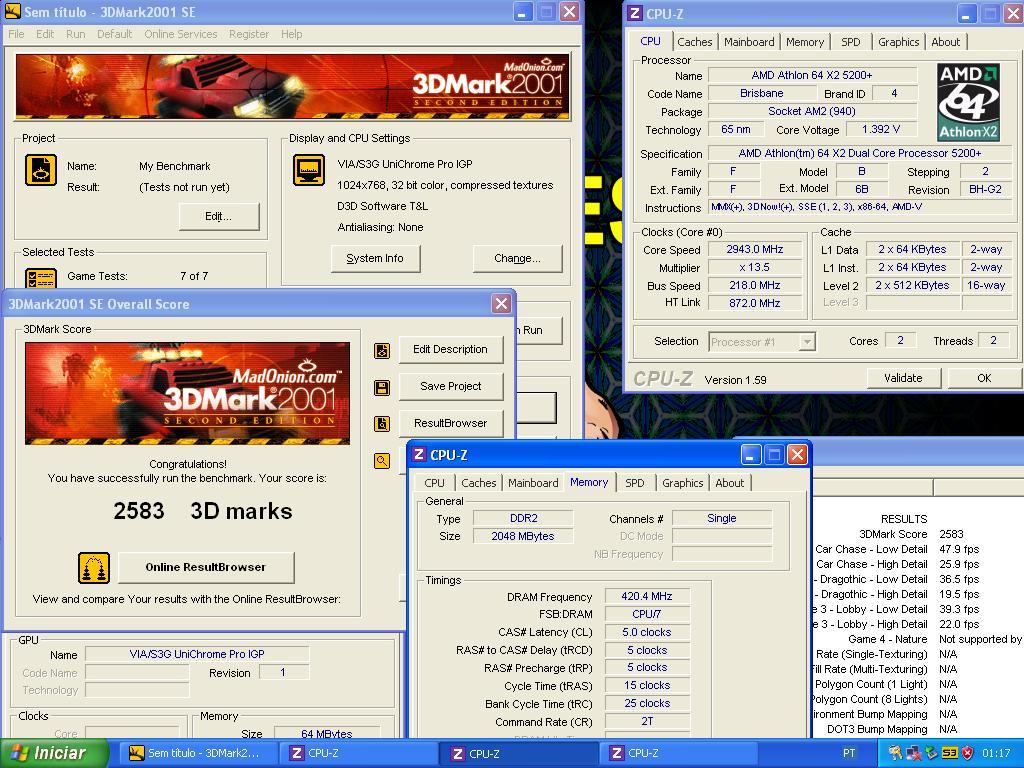Open the Help menu in 3DMark2001
Screen dimensions: 1024x768
click(291, 34)
